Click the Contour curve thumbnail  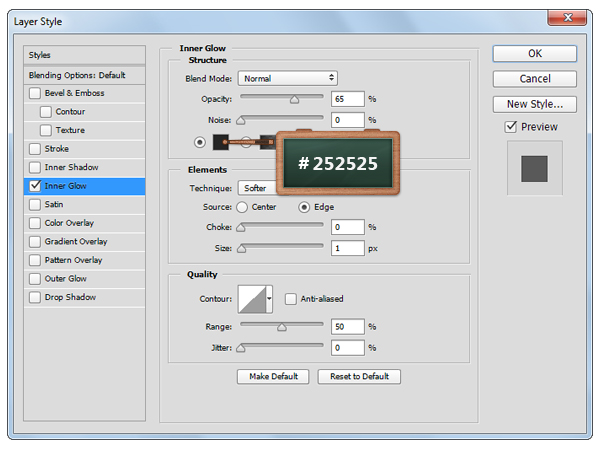[x=251, y=298]
